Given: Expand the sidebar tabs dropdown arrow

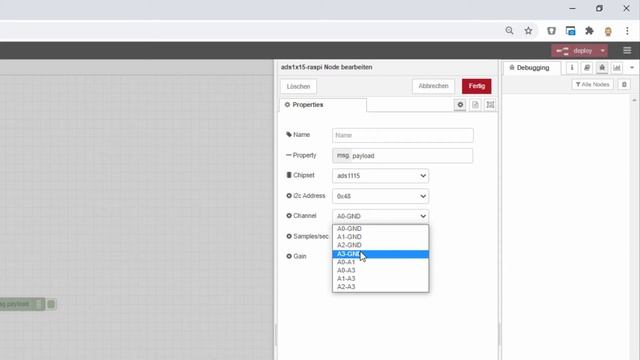Looking at the screenshot, I should point(632,68).
